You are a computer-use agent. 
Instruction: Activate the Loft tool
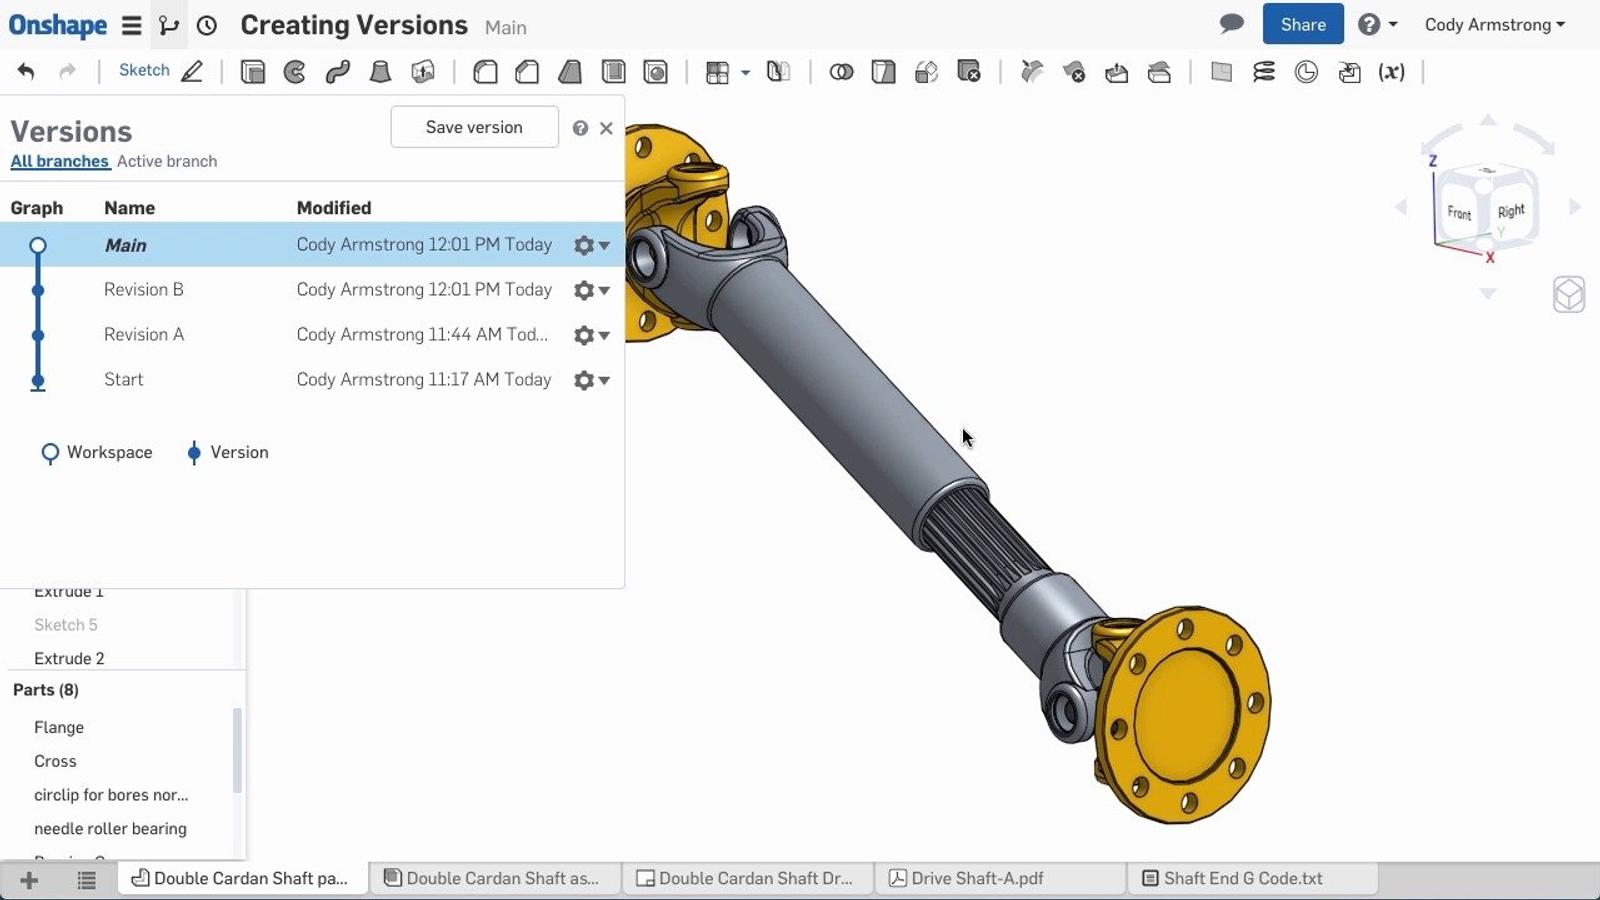point(380,72)
